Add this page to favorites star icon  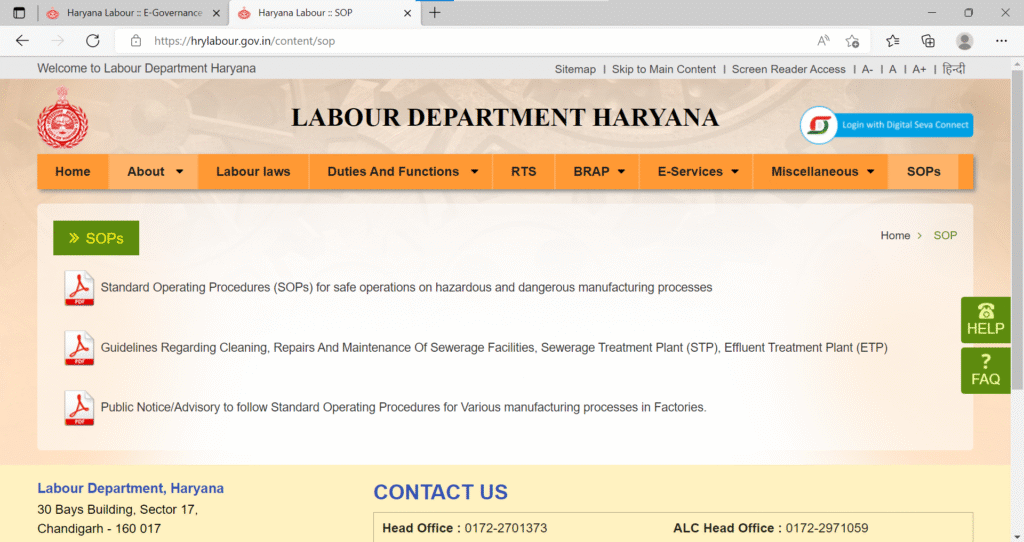[x=852, y=41]
